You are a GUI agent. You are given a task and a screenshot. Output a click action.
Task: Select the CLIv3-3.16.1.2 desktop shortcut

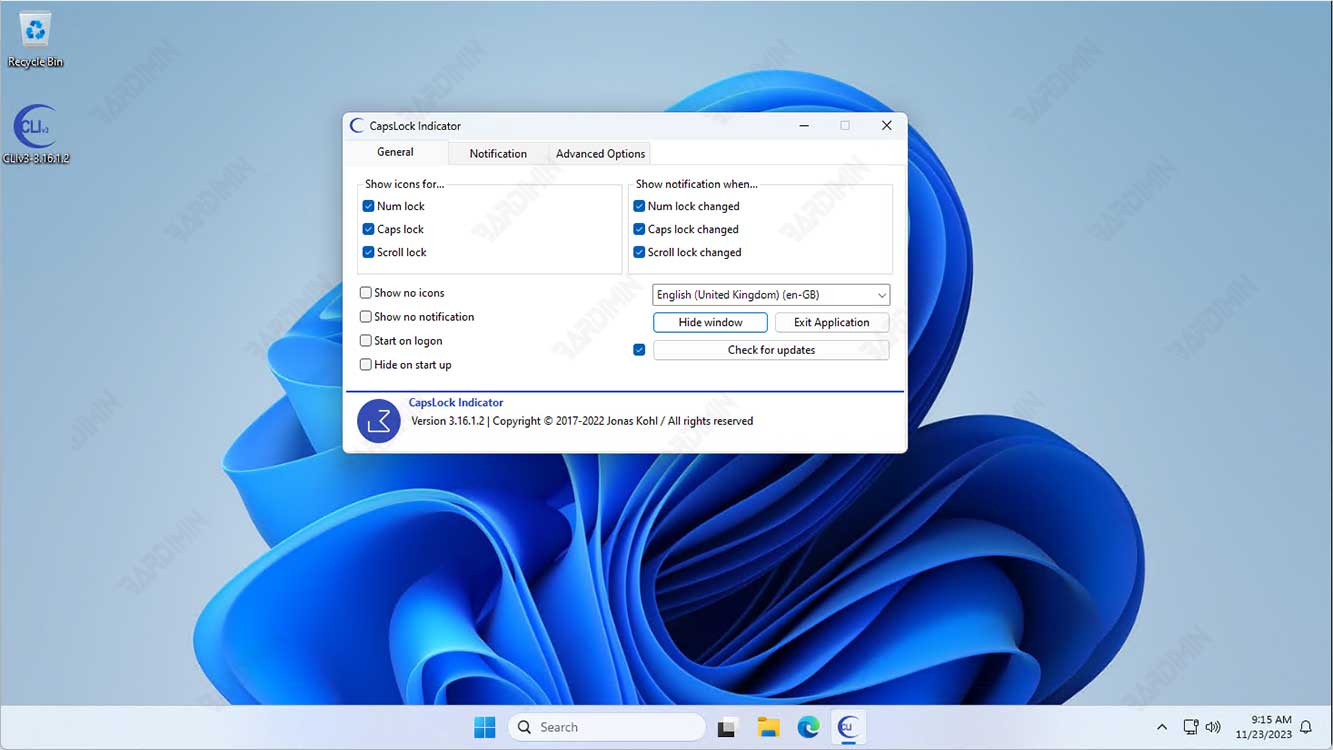click(35, 134)
